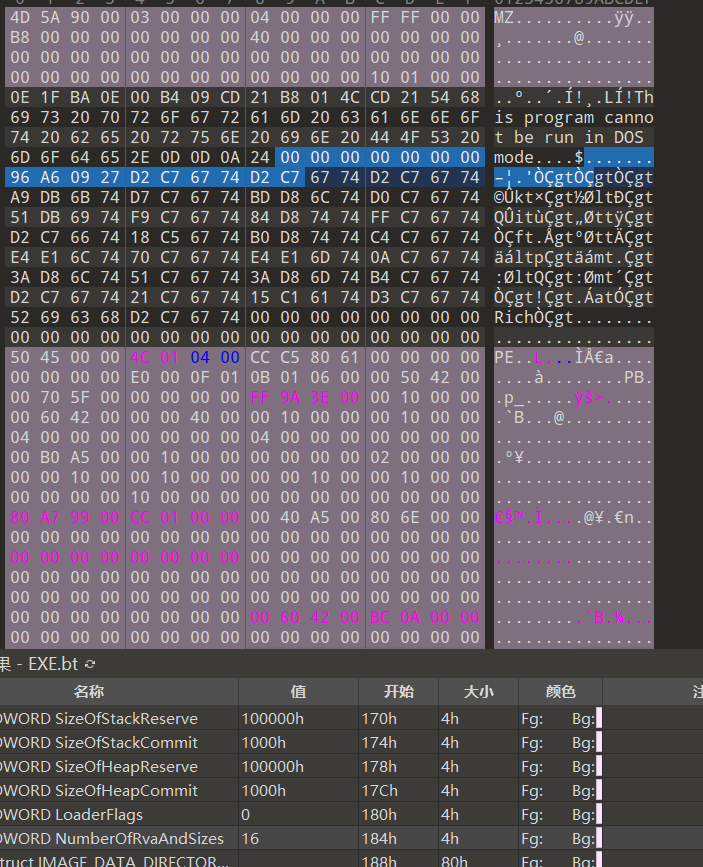Click value 0 in LoaderFlags row
The image size is (703, 867).
click(x=246, y=814)
